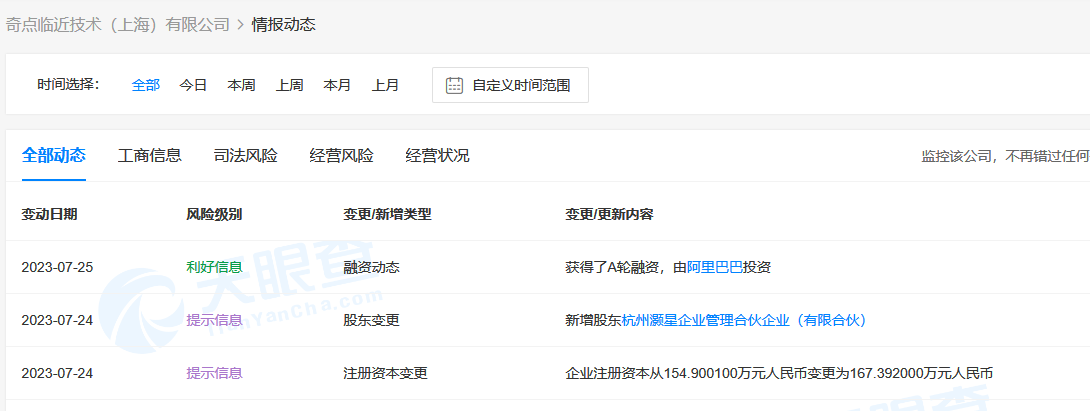
Task: Click 变动日期 column header
Action: point(49,214)
